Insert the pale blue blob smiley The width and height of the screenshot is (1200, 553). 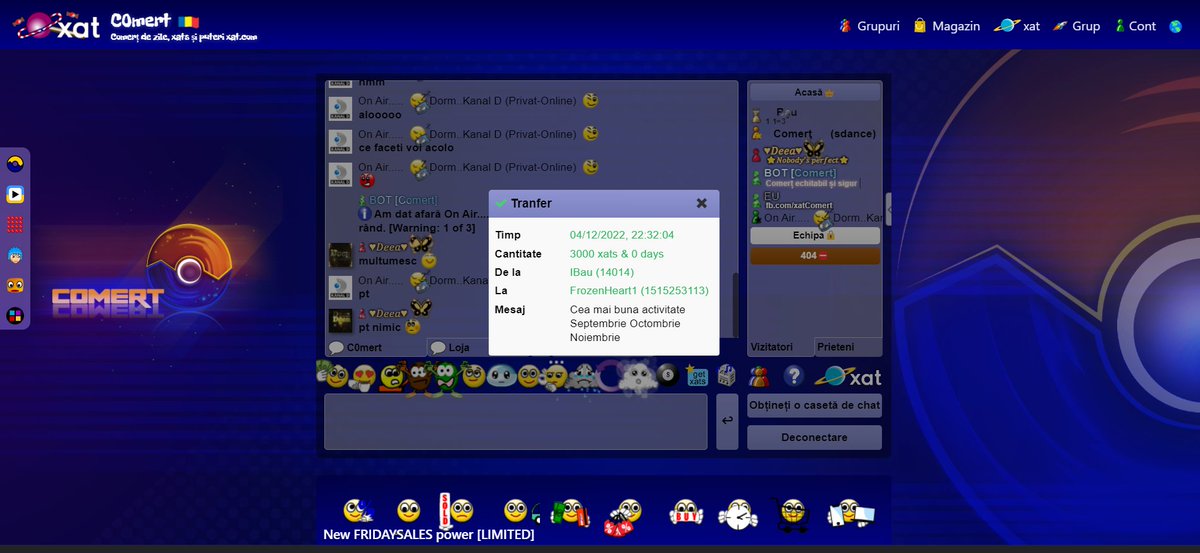pyautogui.click(x=500, y=377)
